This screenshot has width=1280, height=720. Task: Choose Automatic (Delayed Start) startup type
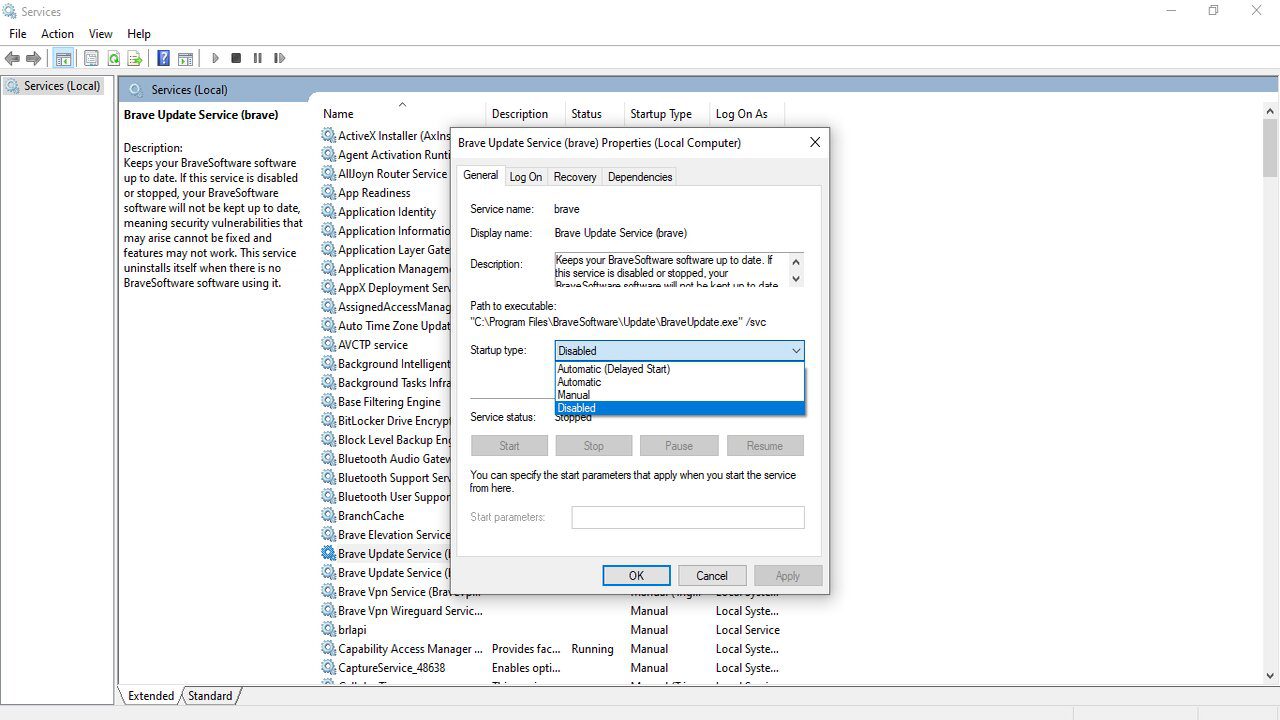[680, 369]
